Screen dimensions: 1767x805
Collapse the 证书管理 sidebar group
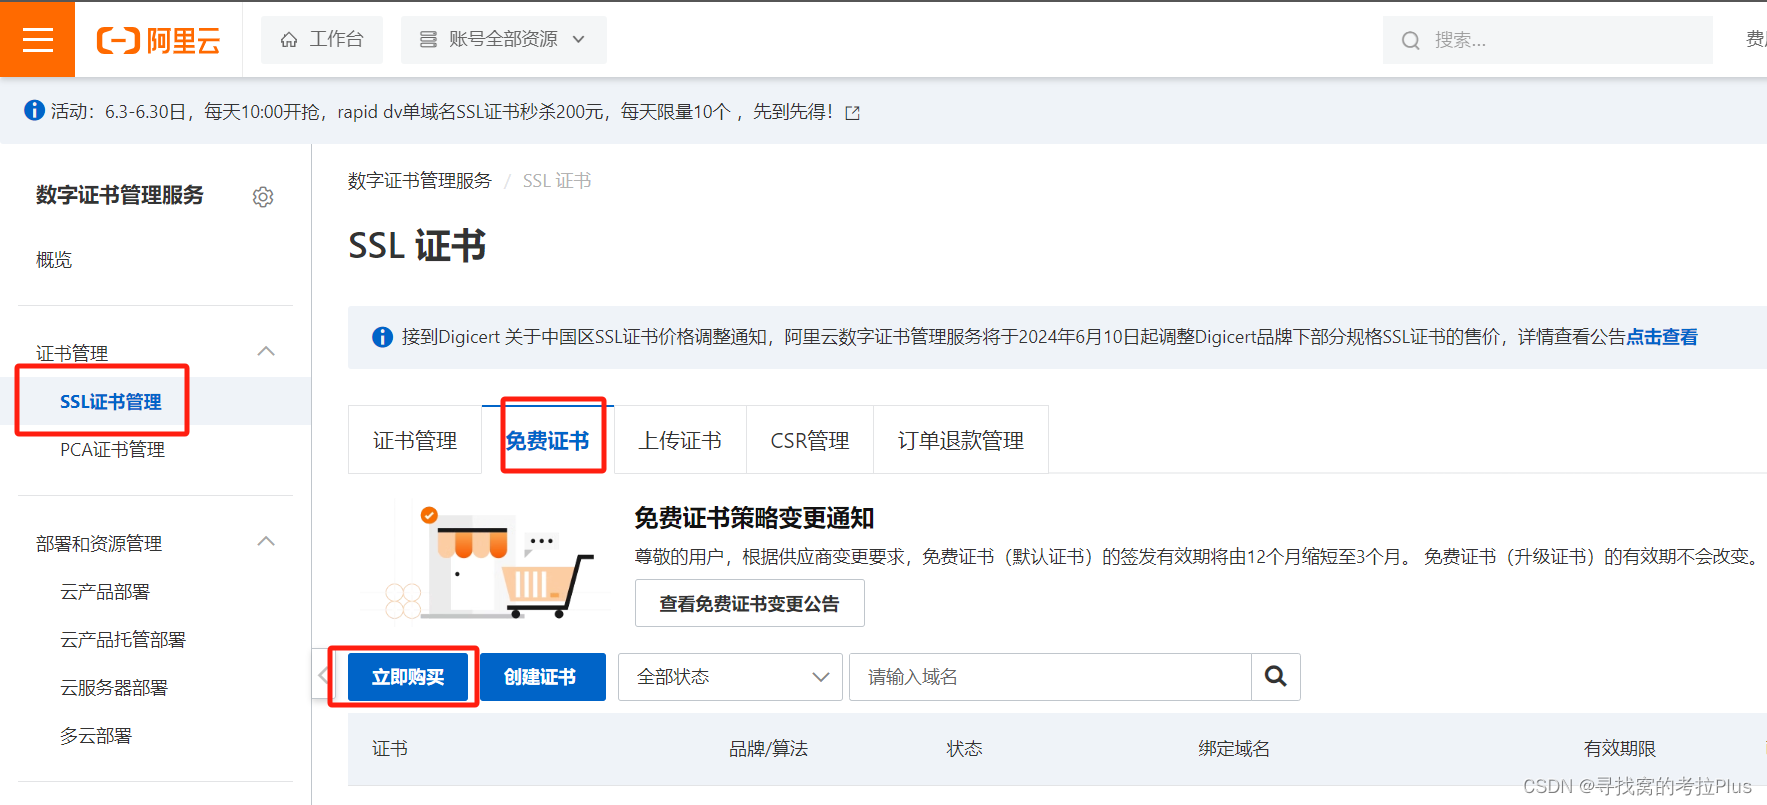pos(266,351)
